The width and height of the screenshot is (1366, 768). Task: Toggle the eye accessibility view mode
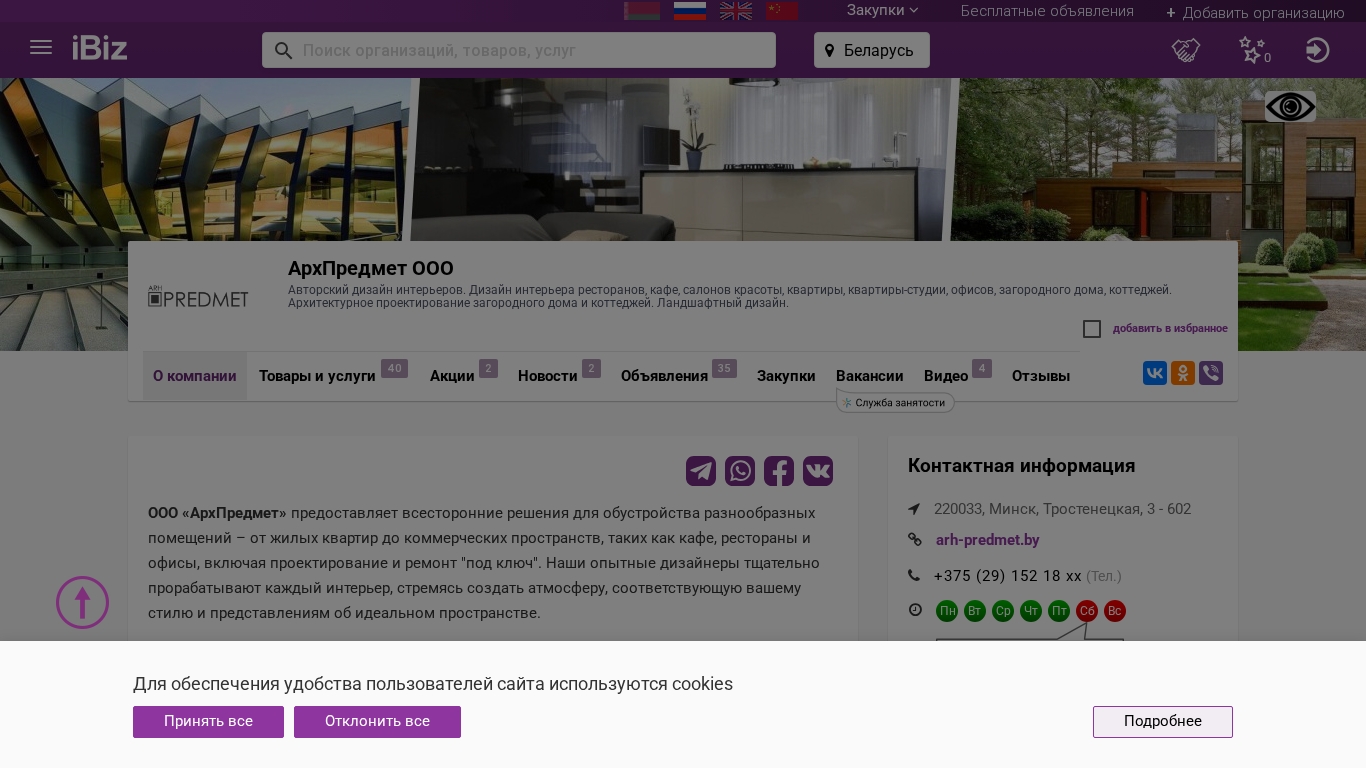pyautogui.click(x=1290, y=107)
